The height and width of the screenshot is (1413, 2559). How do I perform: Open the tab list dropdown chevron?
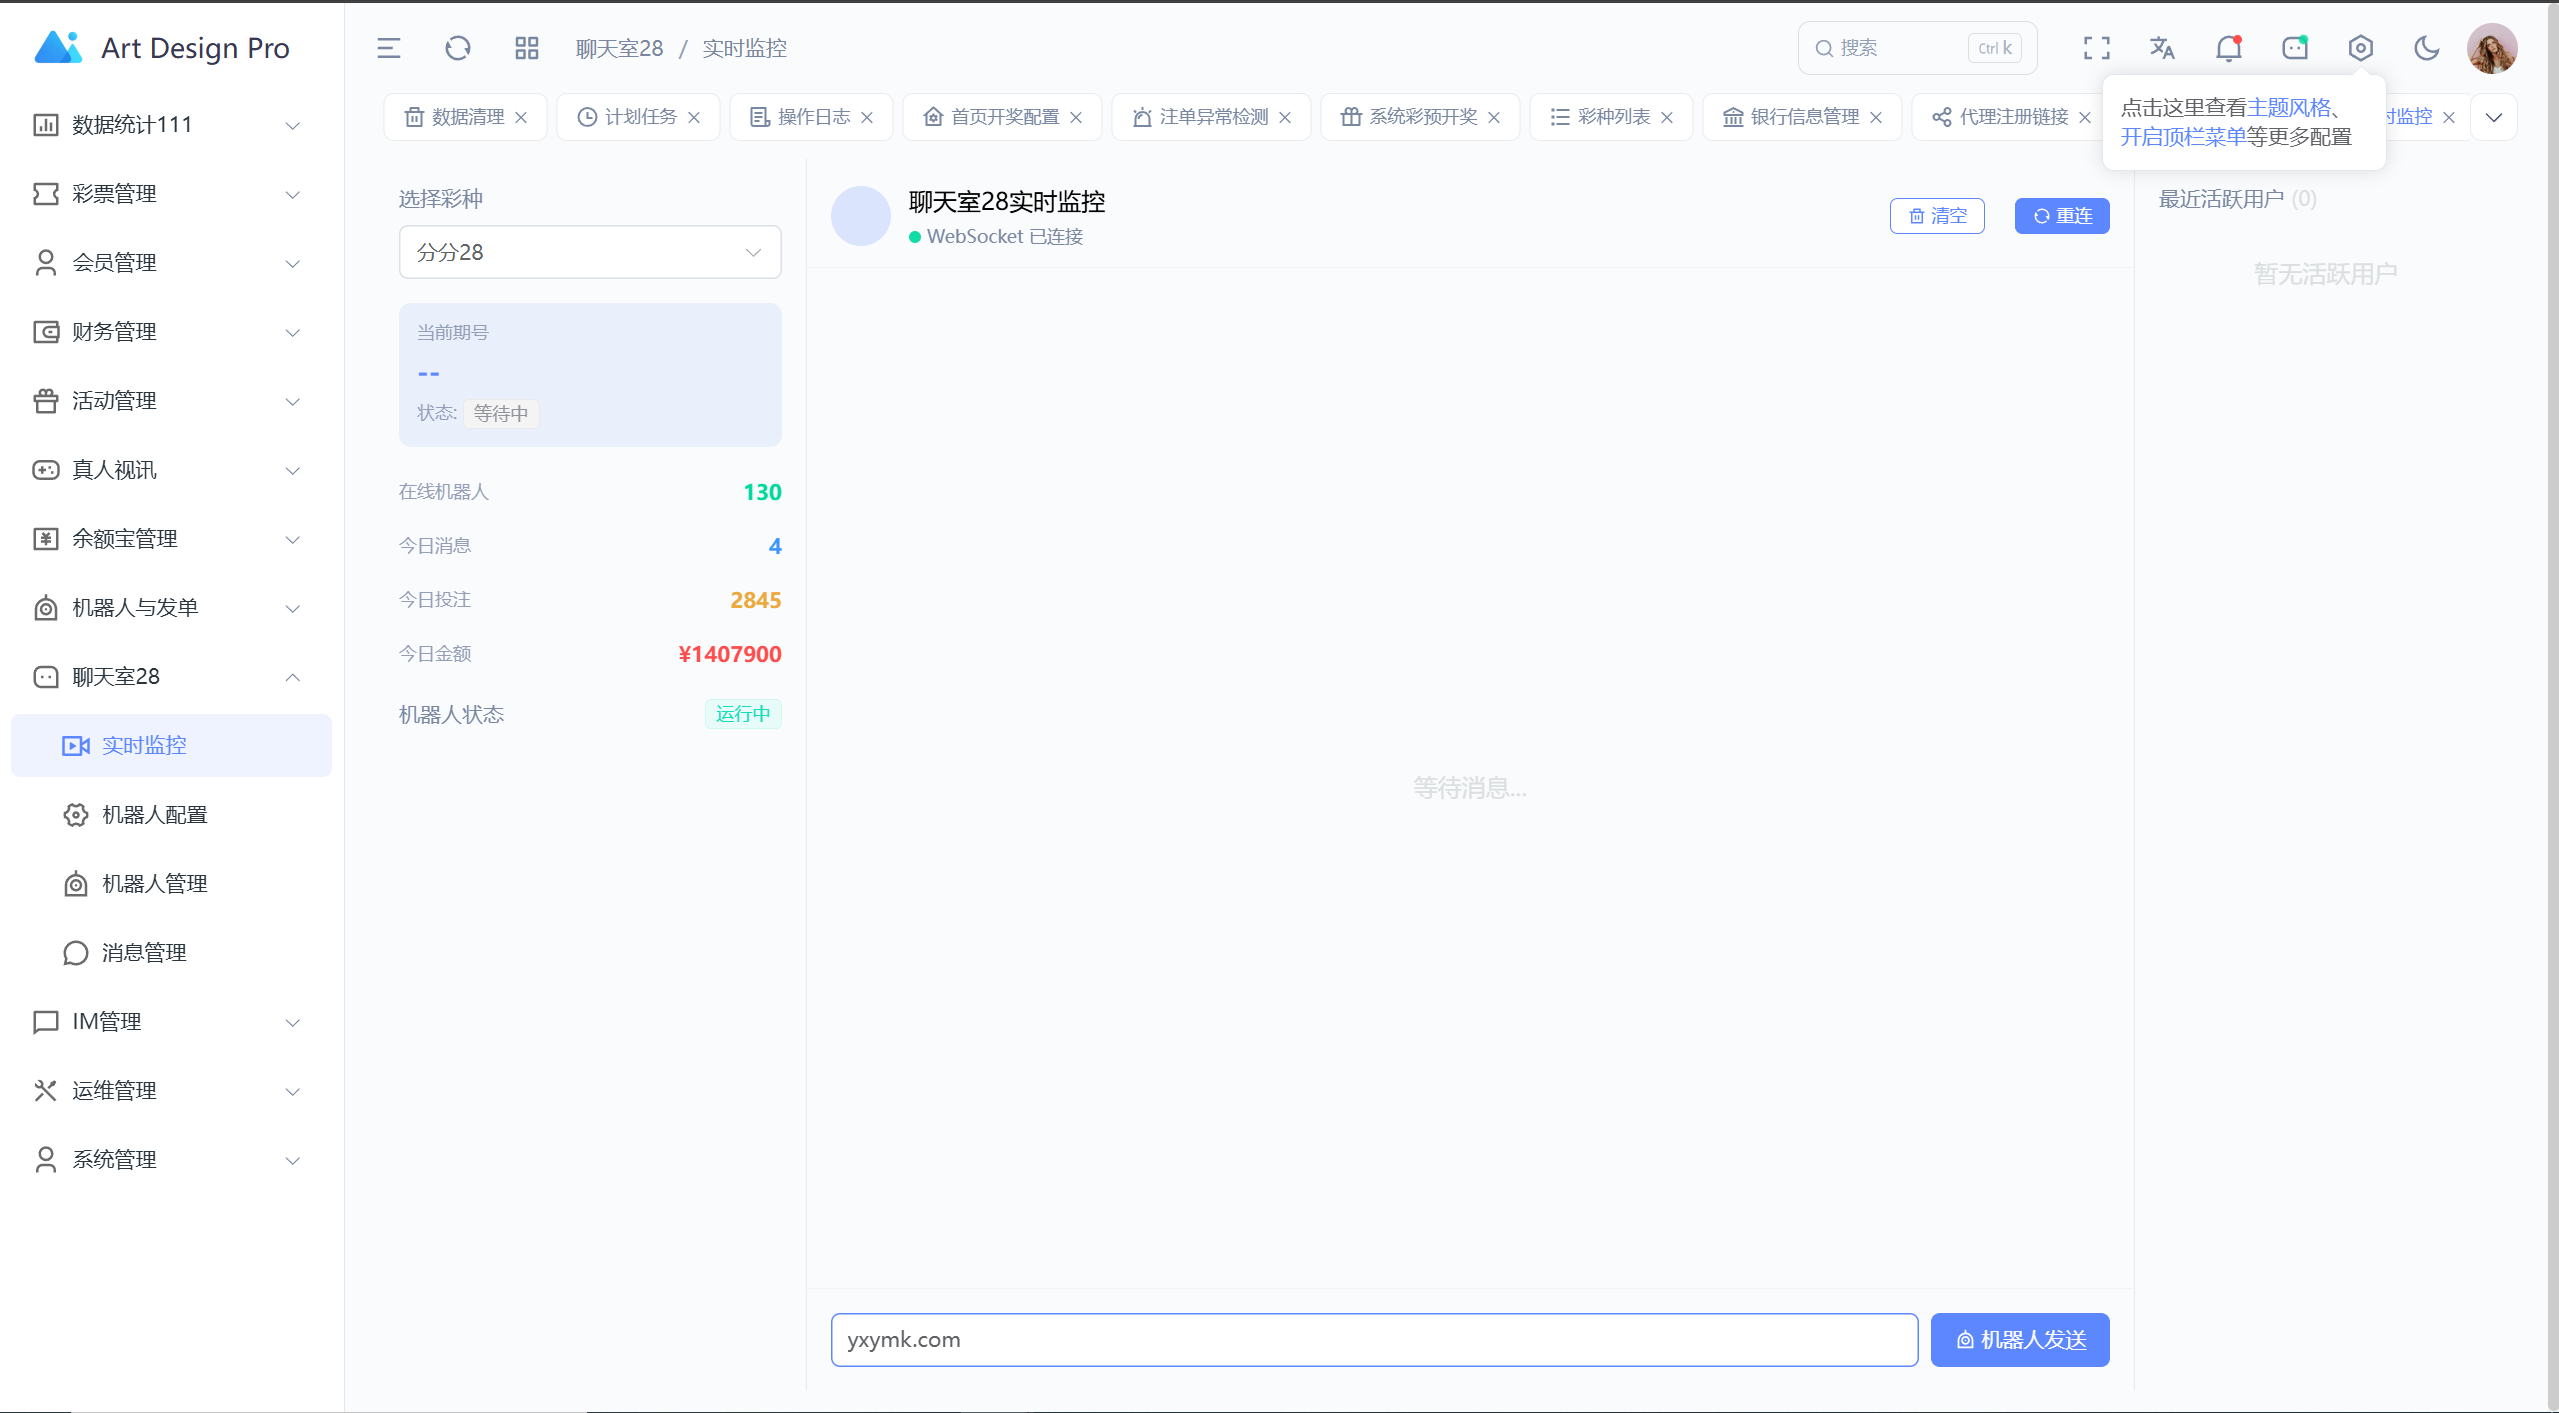(x=2494, y=117)
